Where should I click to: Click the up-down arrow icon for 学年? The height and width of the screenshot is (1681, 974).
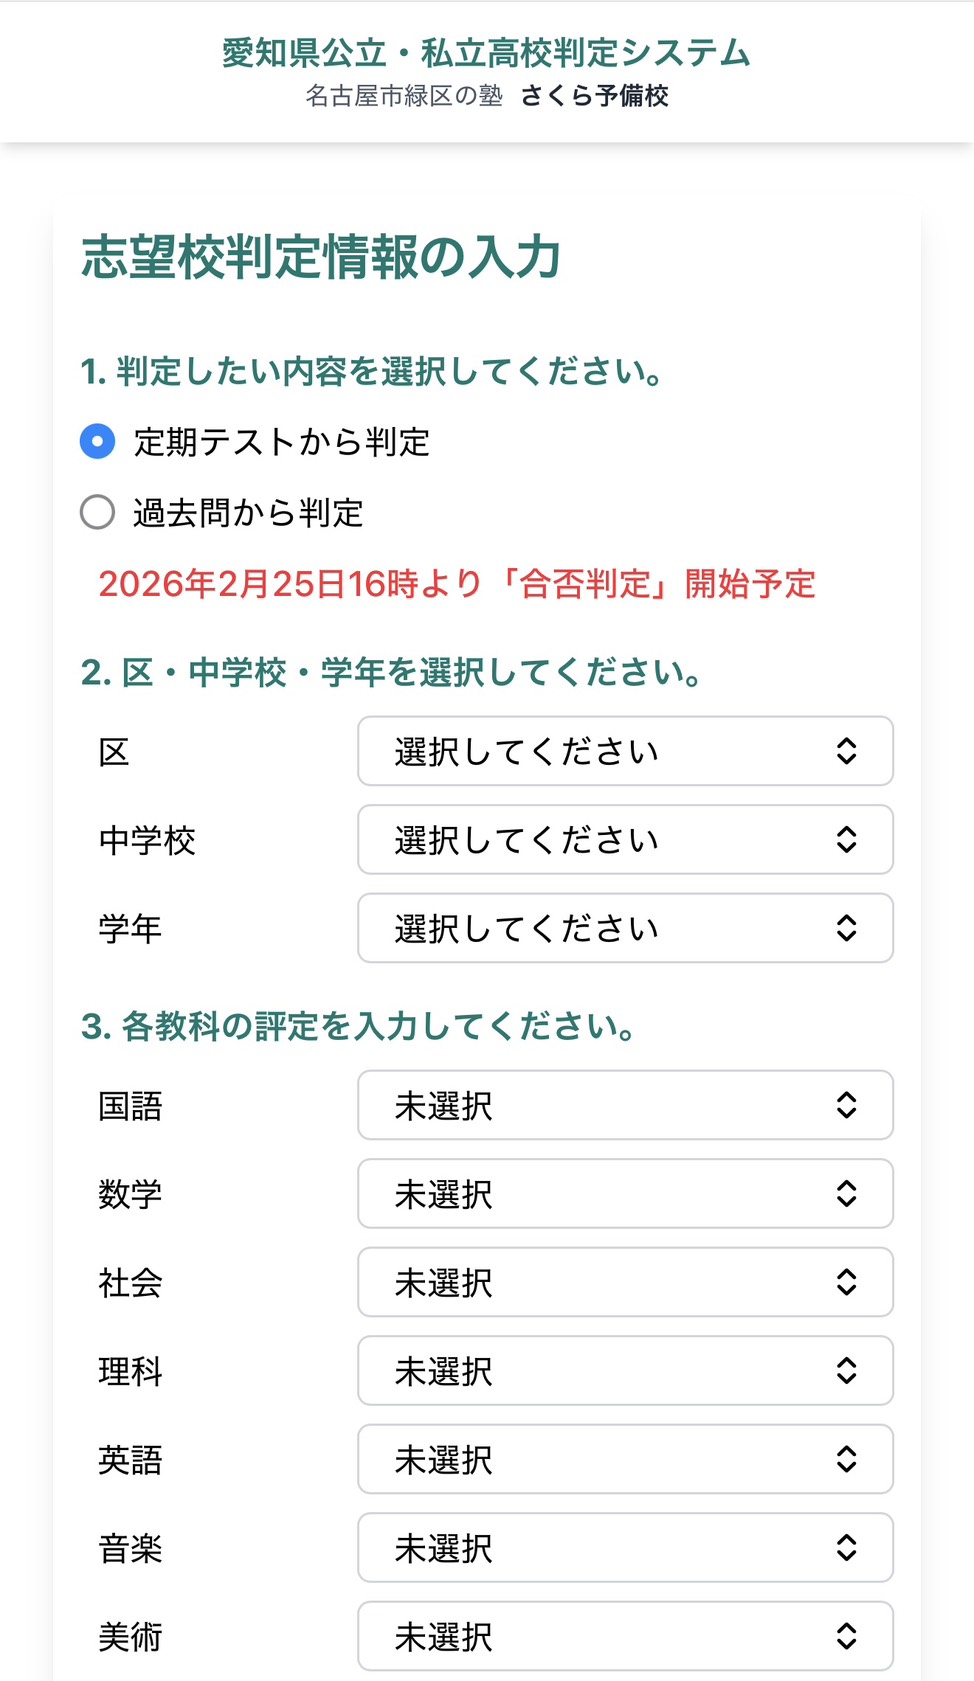click(846, 928)
